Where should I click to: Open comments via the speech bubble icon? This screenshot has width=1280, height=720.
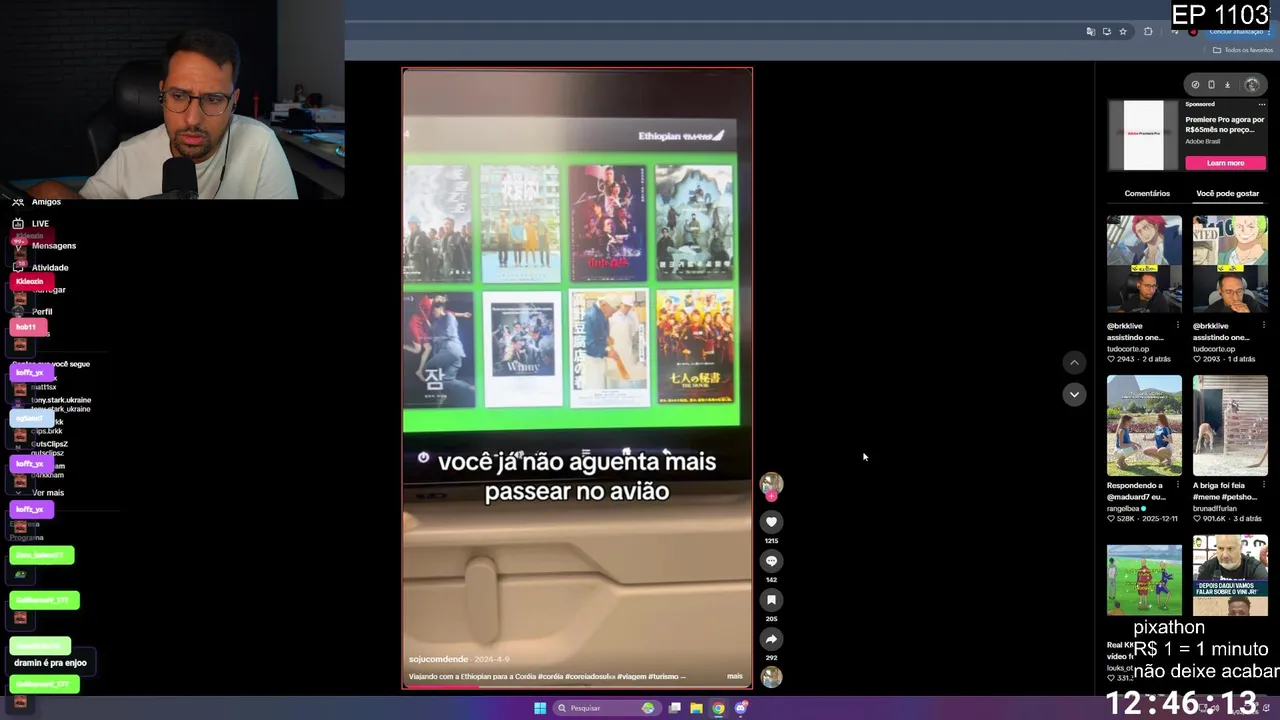click(771, 561)
